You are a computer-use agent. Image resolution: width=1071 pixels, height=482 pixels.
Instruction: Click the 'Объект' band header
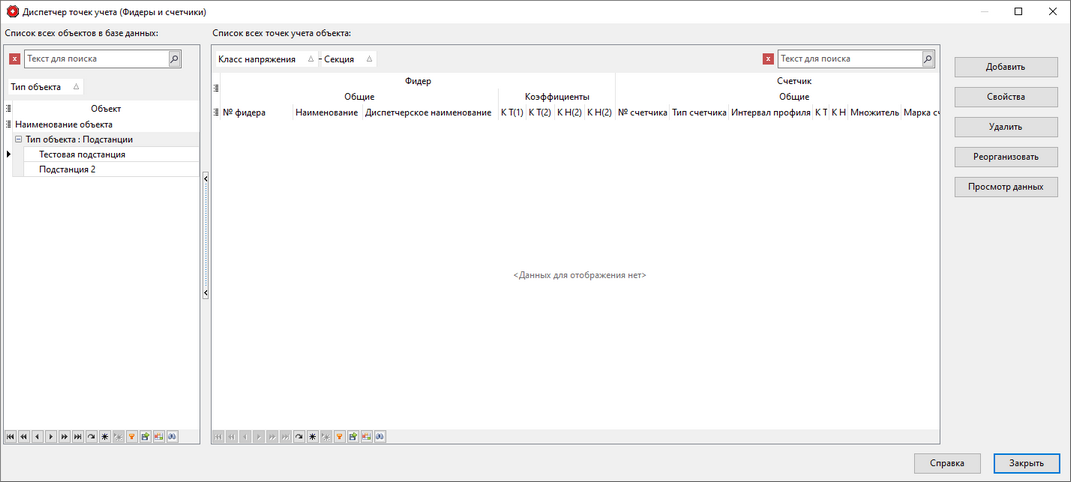(106, 108)
